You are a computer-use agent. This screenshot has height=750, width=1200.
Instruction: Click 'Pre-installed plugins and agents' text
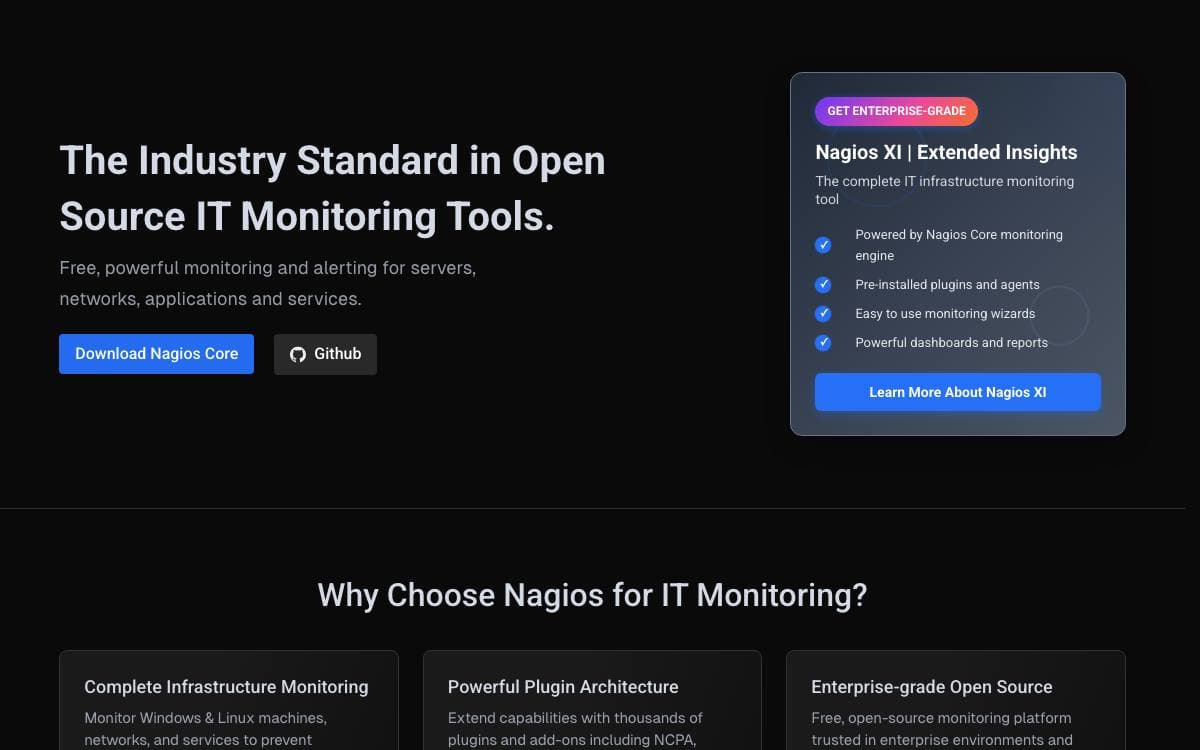(947, 285)
